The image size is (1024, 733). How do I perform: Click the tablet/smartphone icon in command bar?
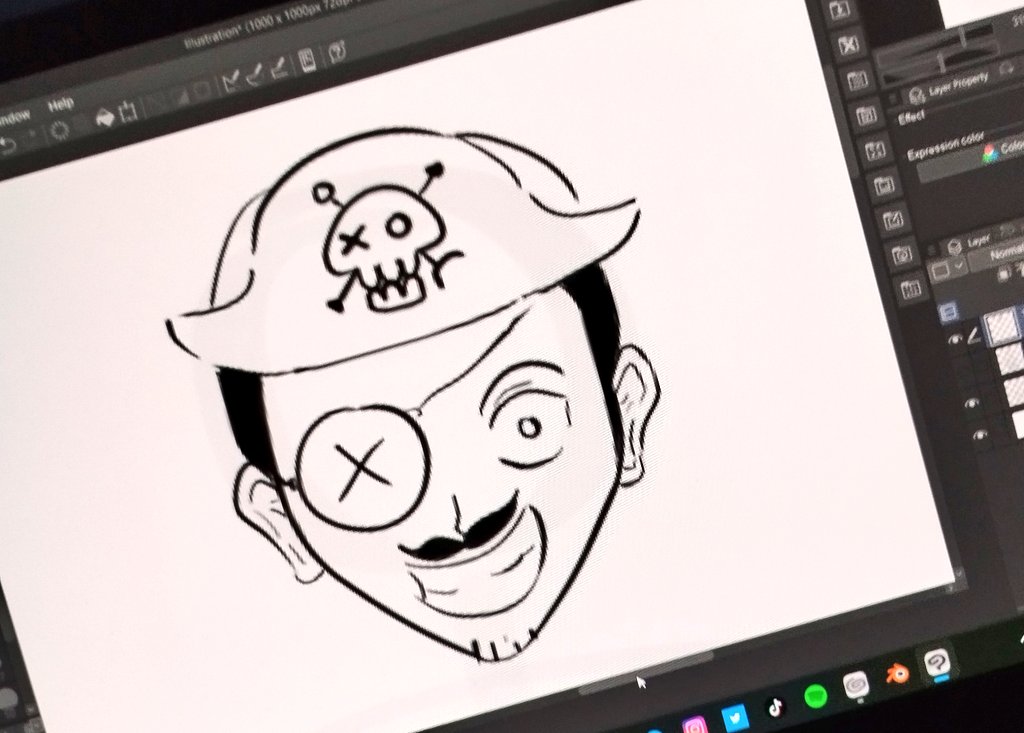coord(307,59)
